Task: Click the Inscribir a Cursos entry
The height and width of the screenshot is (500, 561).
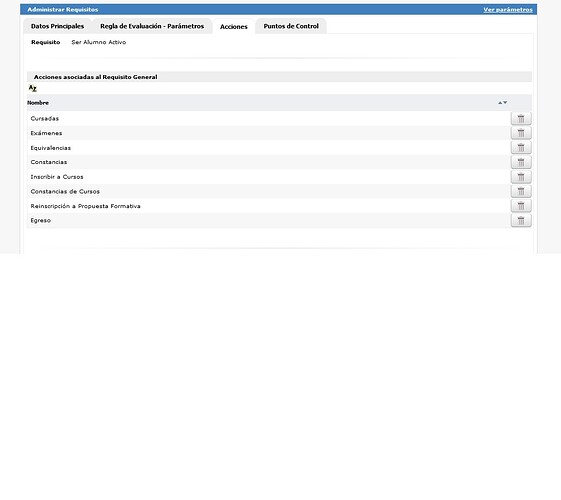Action: tap(57, 177)
